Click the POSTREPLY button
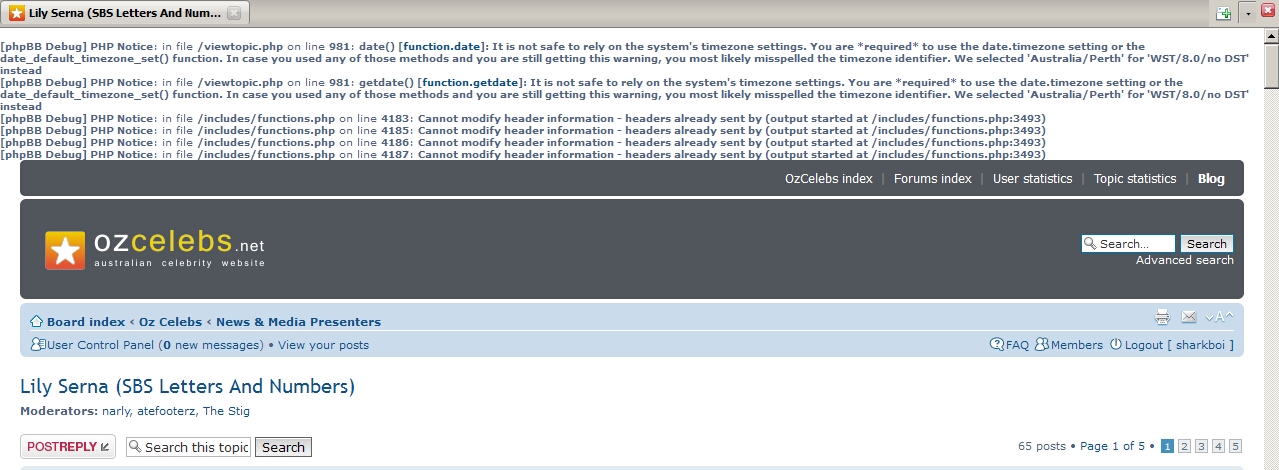 [x=68, y=447]
